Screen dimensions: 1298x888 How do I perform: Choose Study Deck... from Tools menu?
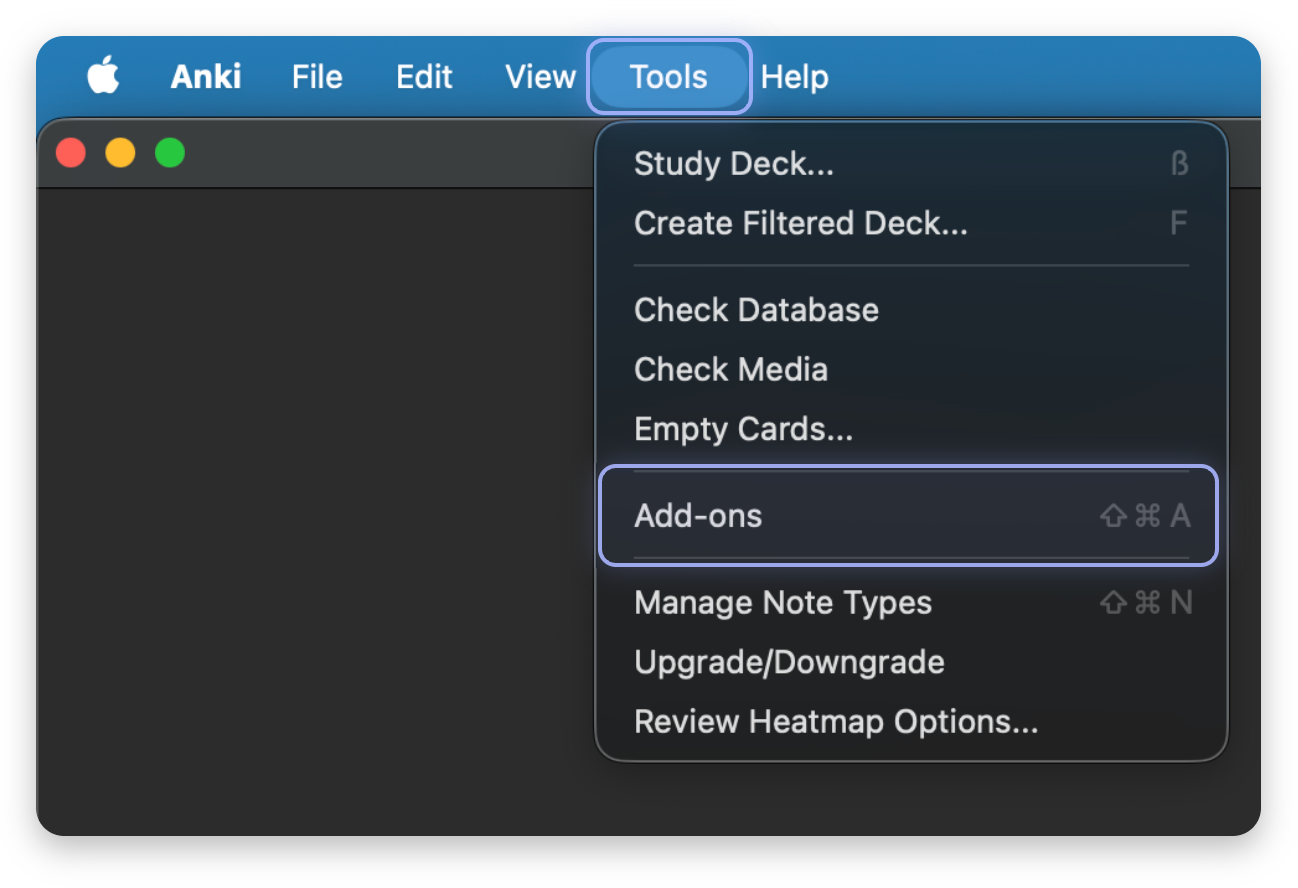(911, 164)
